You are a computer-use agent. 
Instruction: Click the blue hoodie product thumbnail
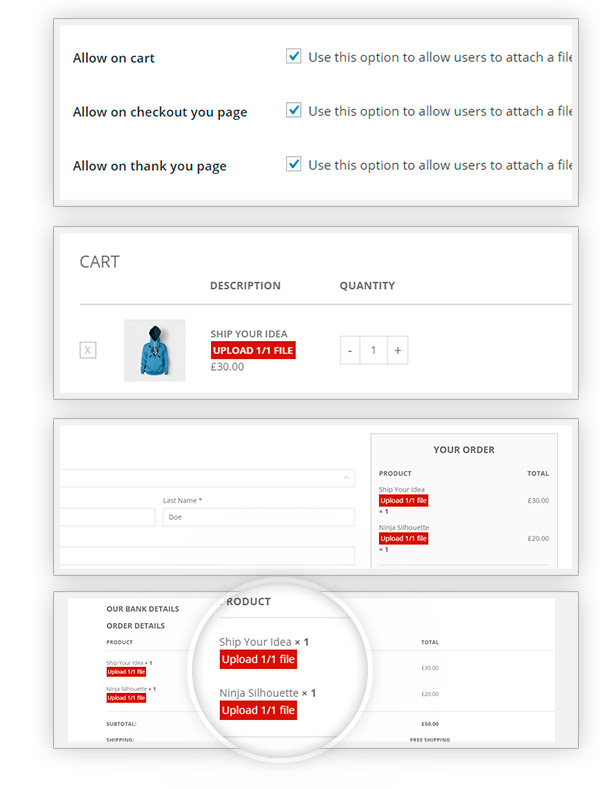(154, 350)
